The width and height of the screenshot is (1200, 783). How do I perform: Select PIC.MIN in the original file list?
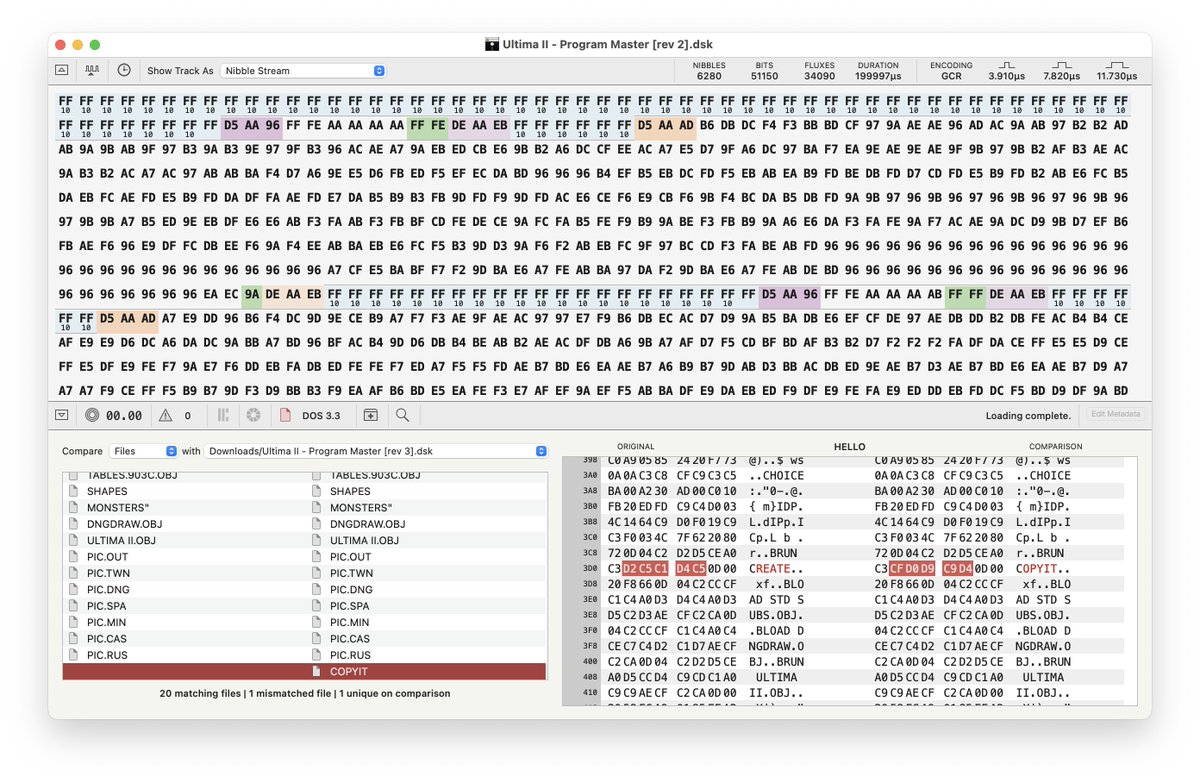pos(107,622)
